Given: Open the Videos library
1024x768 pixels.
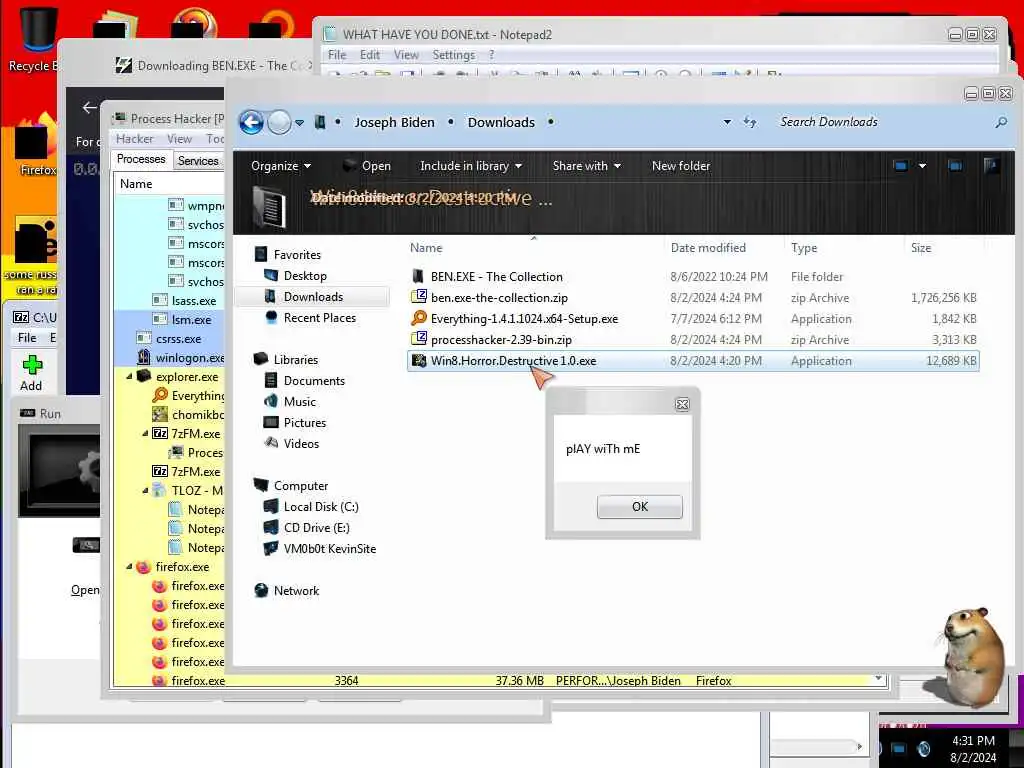Looking at the screenshot, I should pos(301,443).
